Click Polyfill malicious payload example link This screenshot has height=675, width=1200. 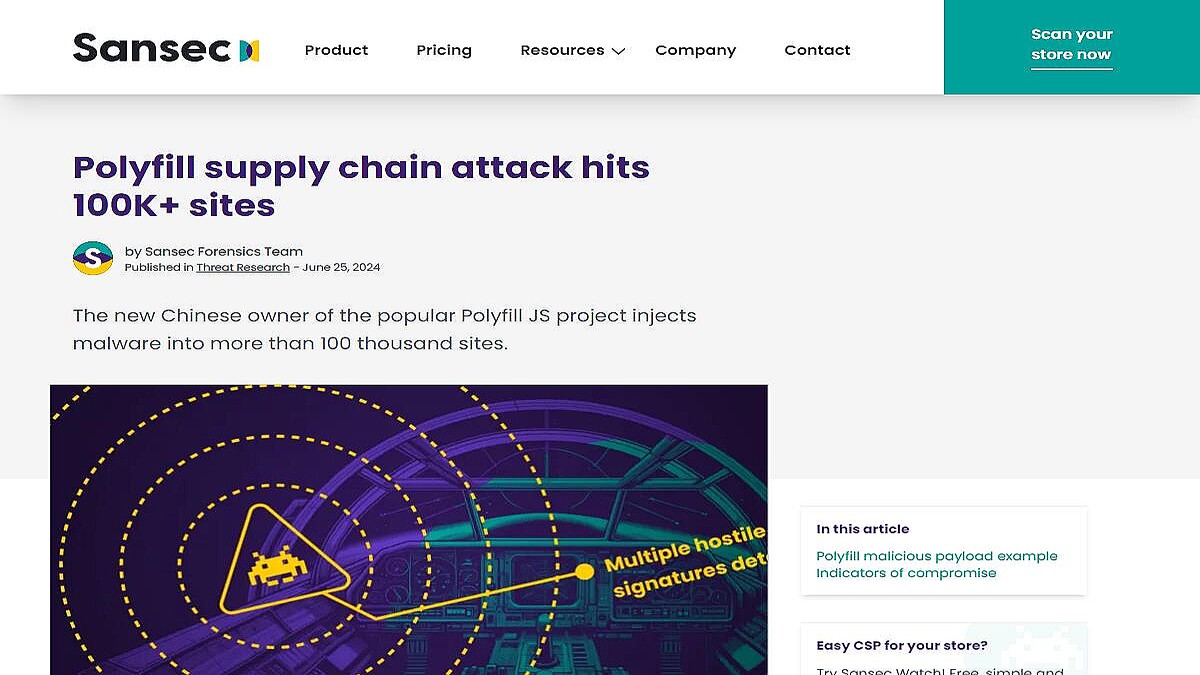(937, 555)
